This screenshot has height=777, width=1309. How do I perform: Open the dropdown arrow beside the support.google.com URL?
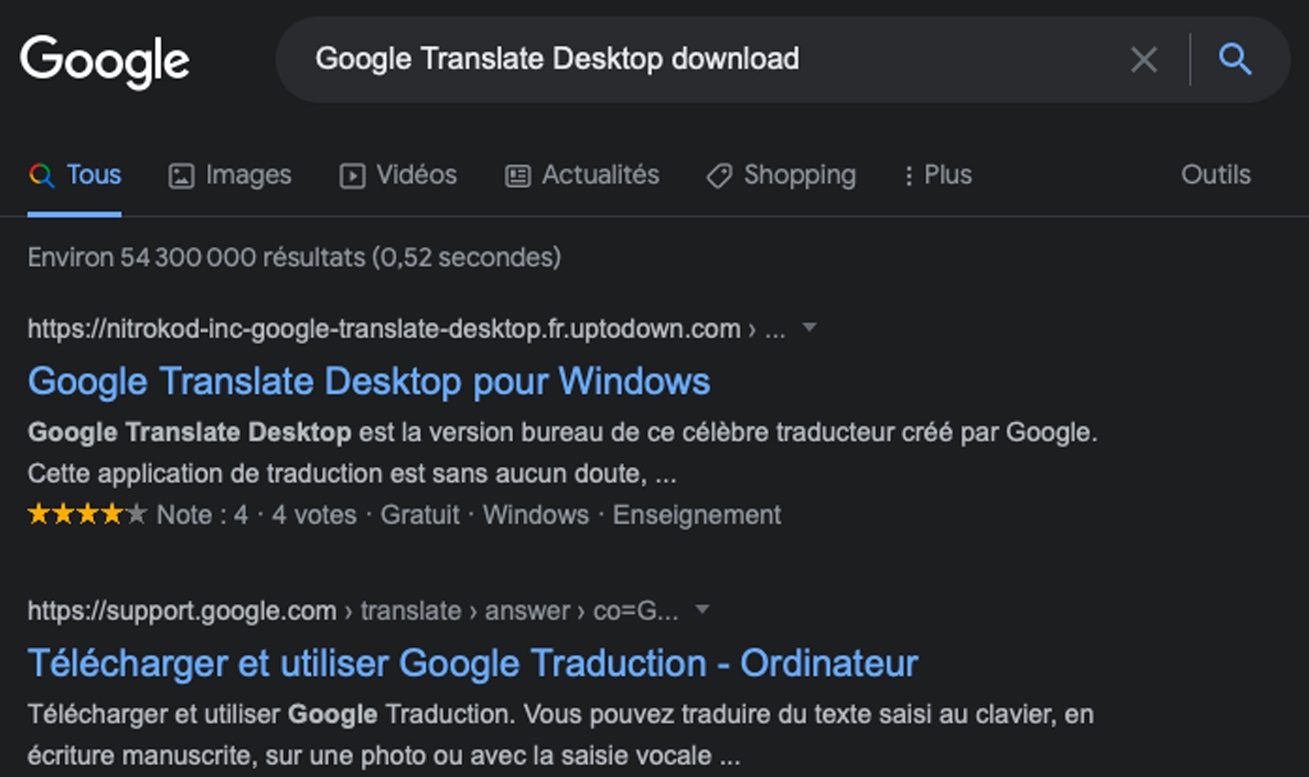click(702, 609)
